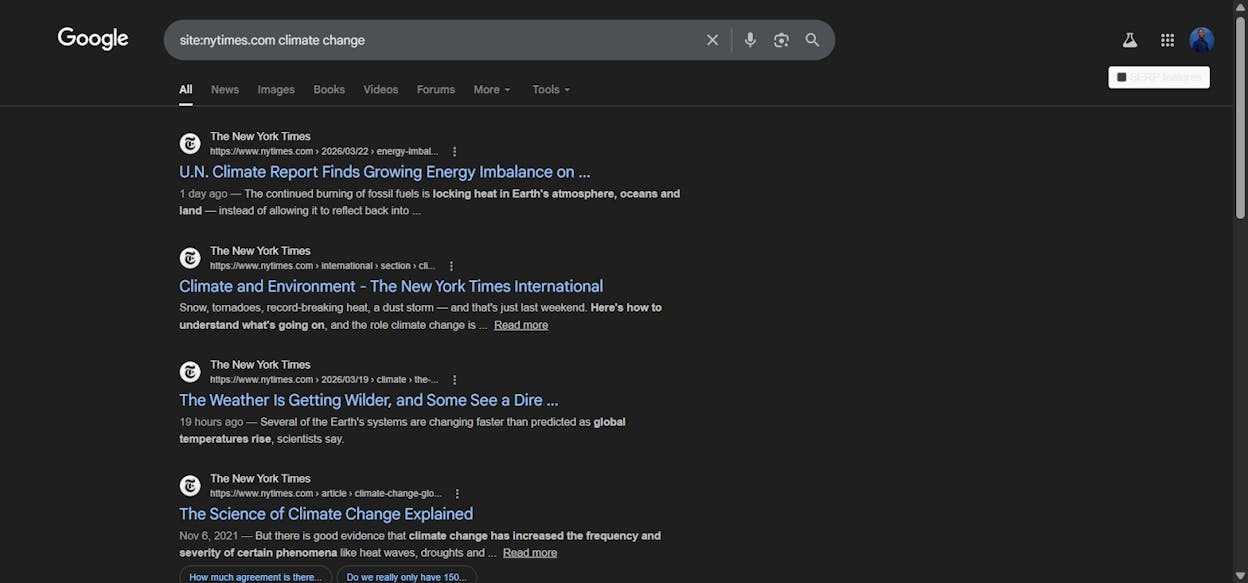The width and height of the screenshot is (1248, 583).
Task: Click 'Do we really only have 150...' chip
Action: (x=406, y=577)
